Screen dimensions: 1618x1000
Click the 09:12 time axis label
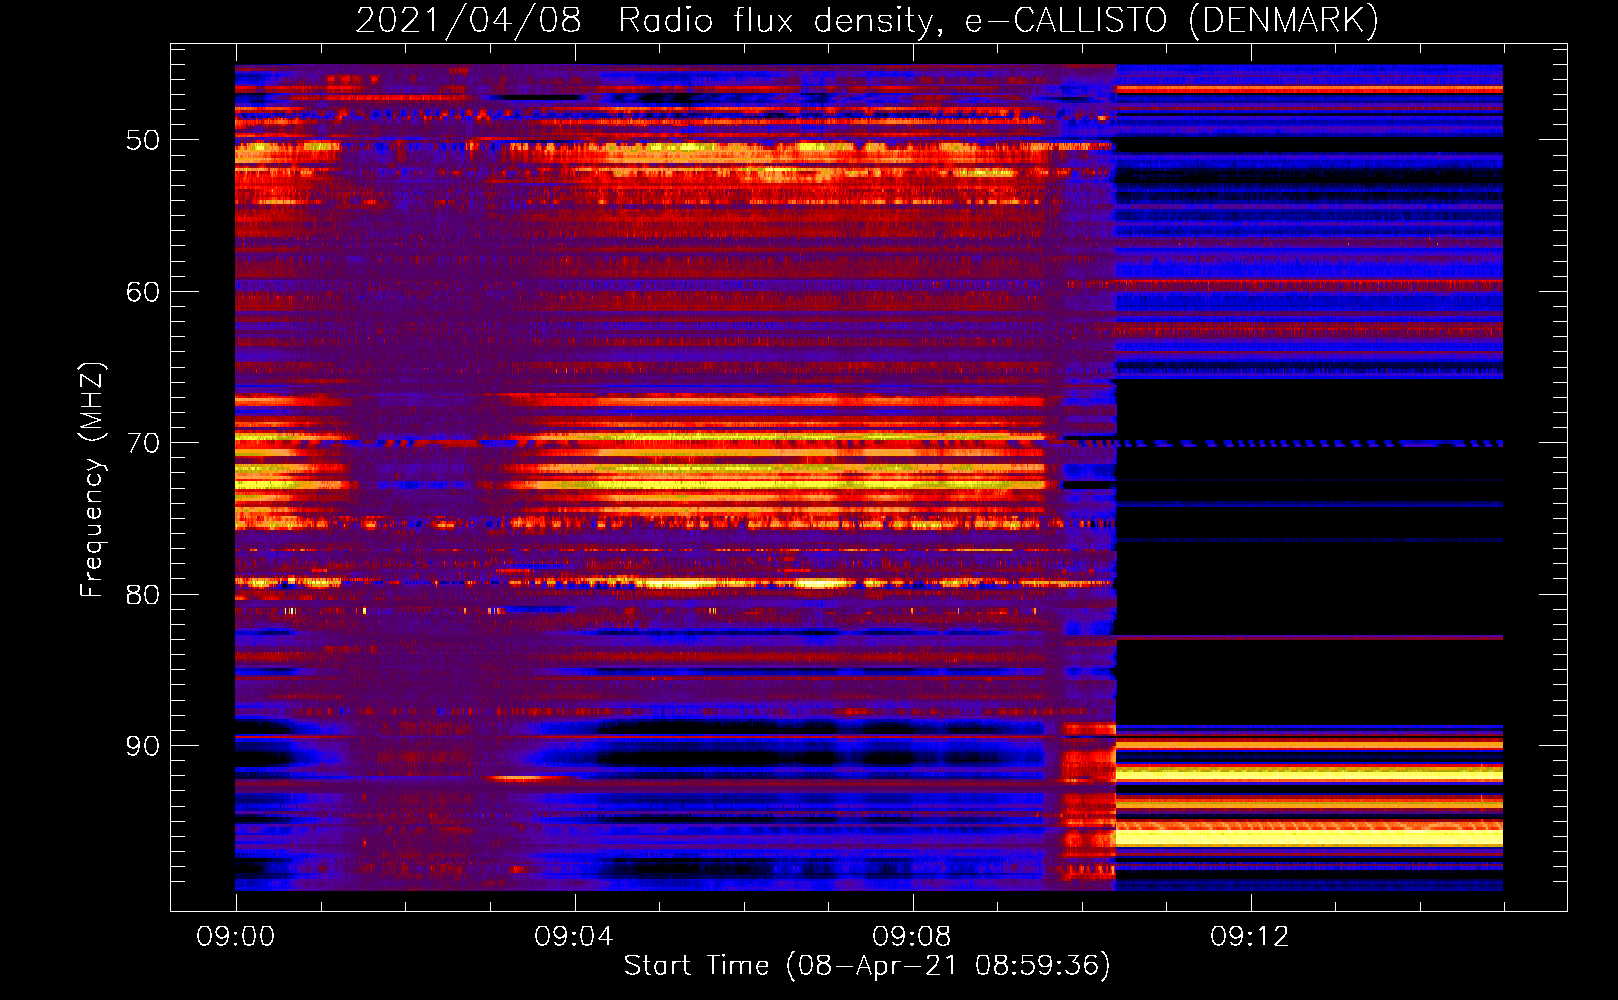click(1250, 937)
